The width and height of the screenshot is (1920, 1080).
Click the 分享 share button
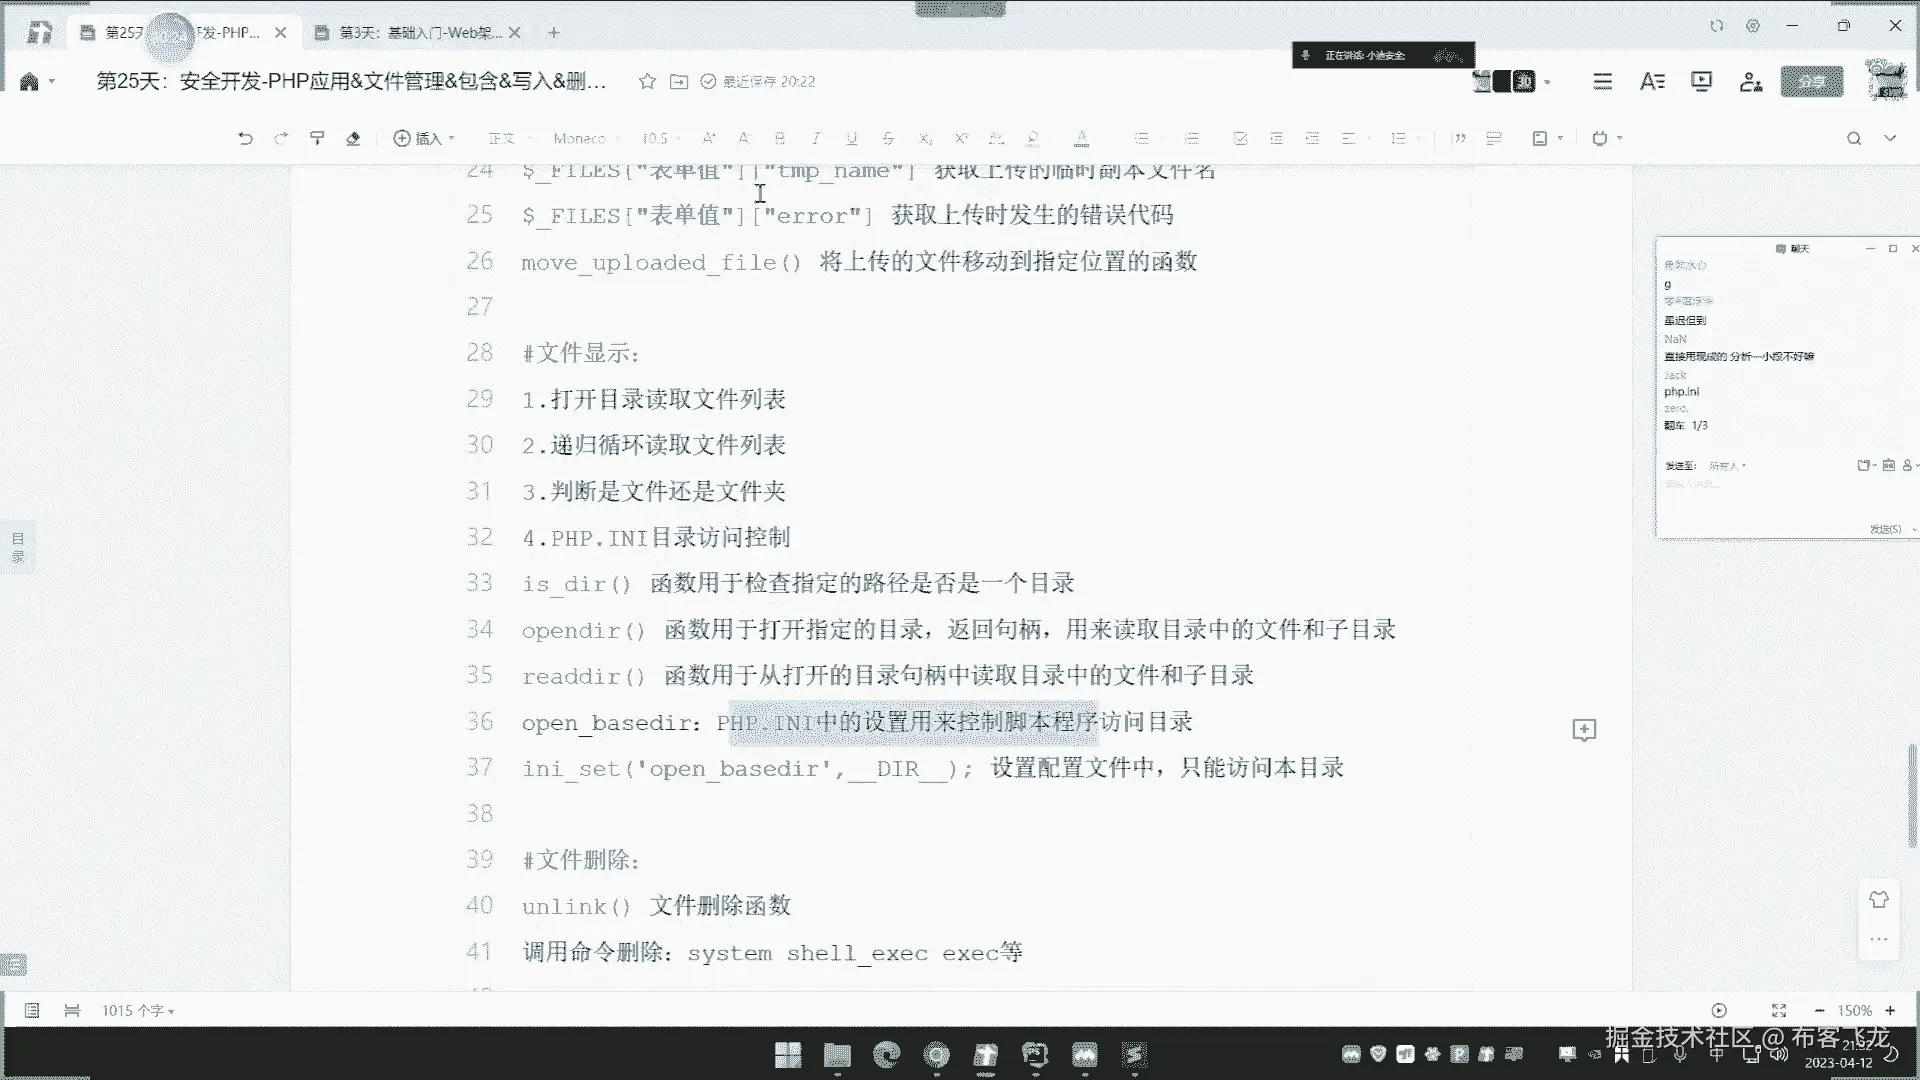1811,81
